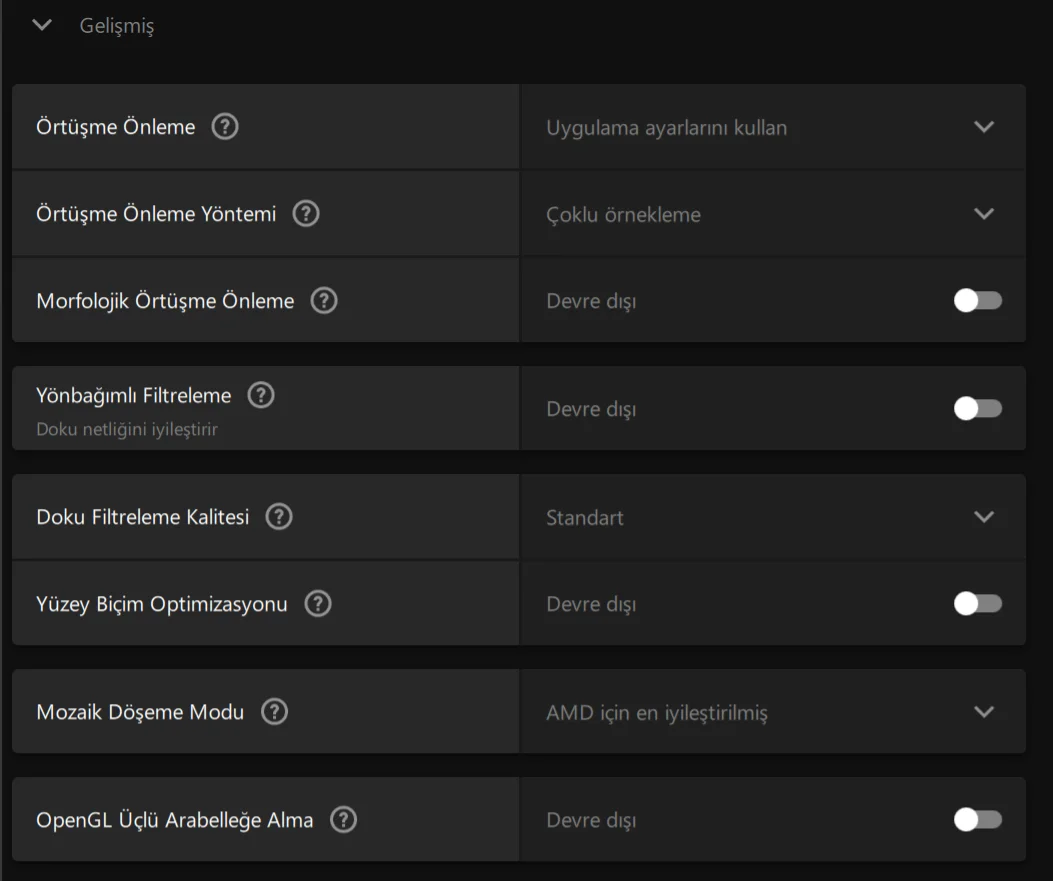Viewport: 1053px width, 881px height.
Task: Click help icon for Morfolojik Örtüşme Önleme
Action: click(324, 300)
